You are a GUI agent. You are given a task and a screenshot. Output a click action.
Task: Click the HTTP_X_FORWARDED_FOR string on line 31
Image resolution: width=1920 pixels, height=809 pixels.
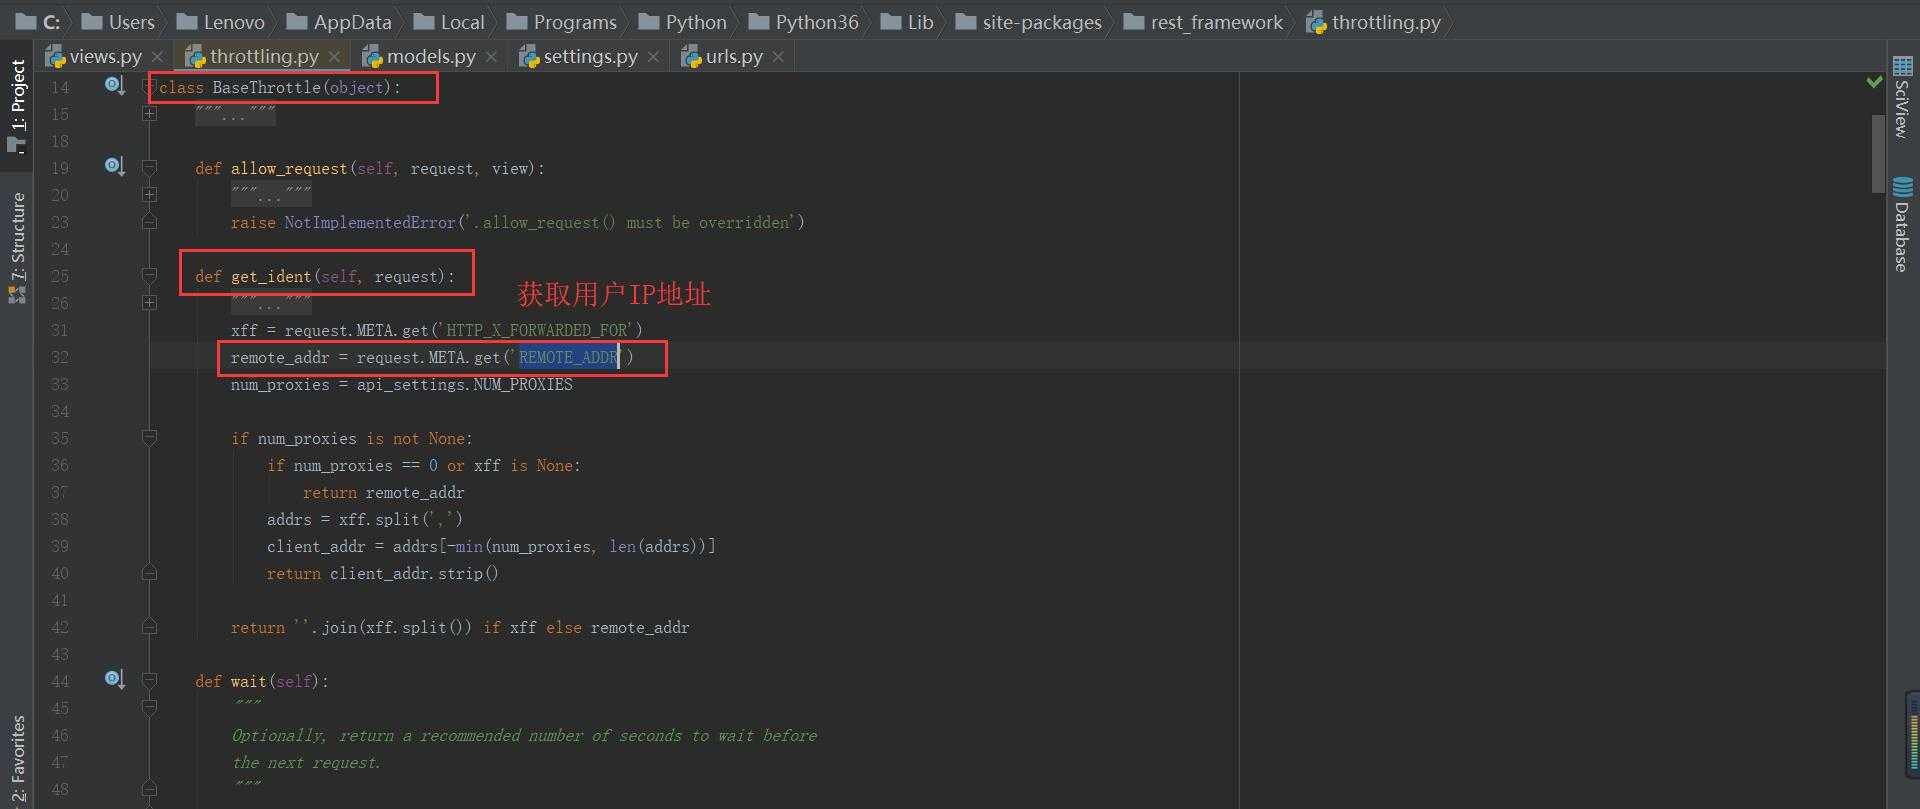click(x=536, y=330)
